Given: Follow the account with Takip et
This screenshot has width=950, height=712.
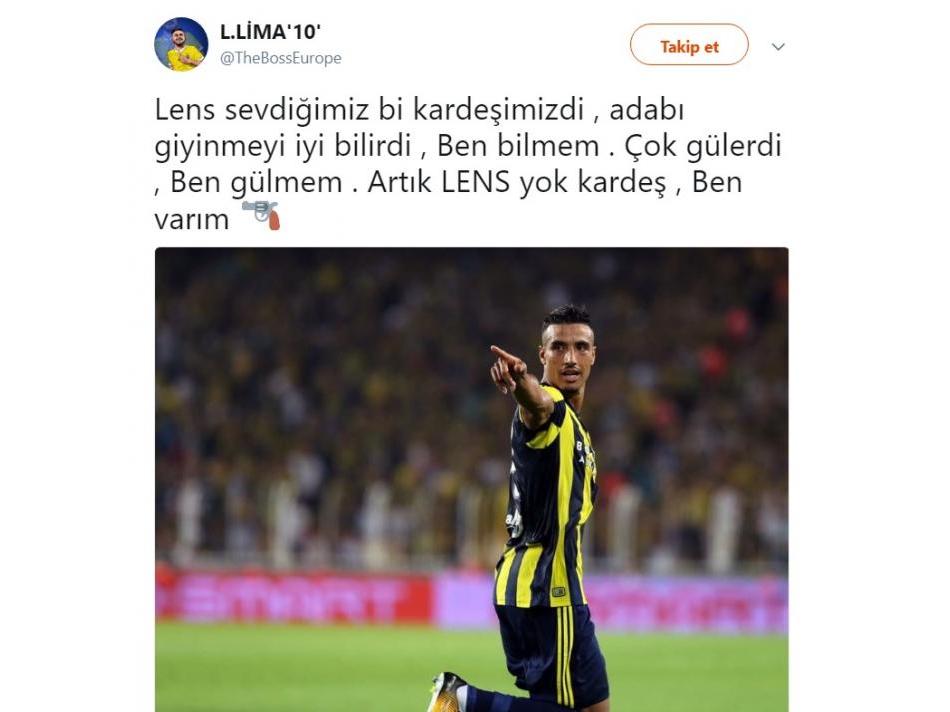Looking at the screenshot, I should tap(689, 45).
